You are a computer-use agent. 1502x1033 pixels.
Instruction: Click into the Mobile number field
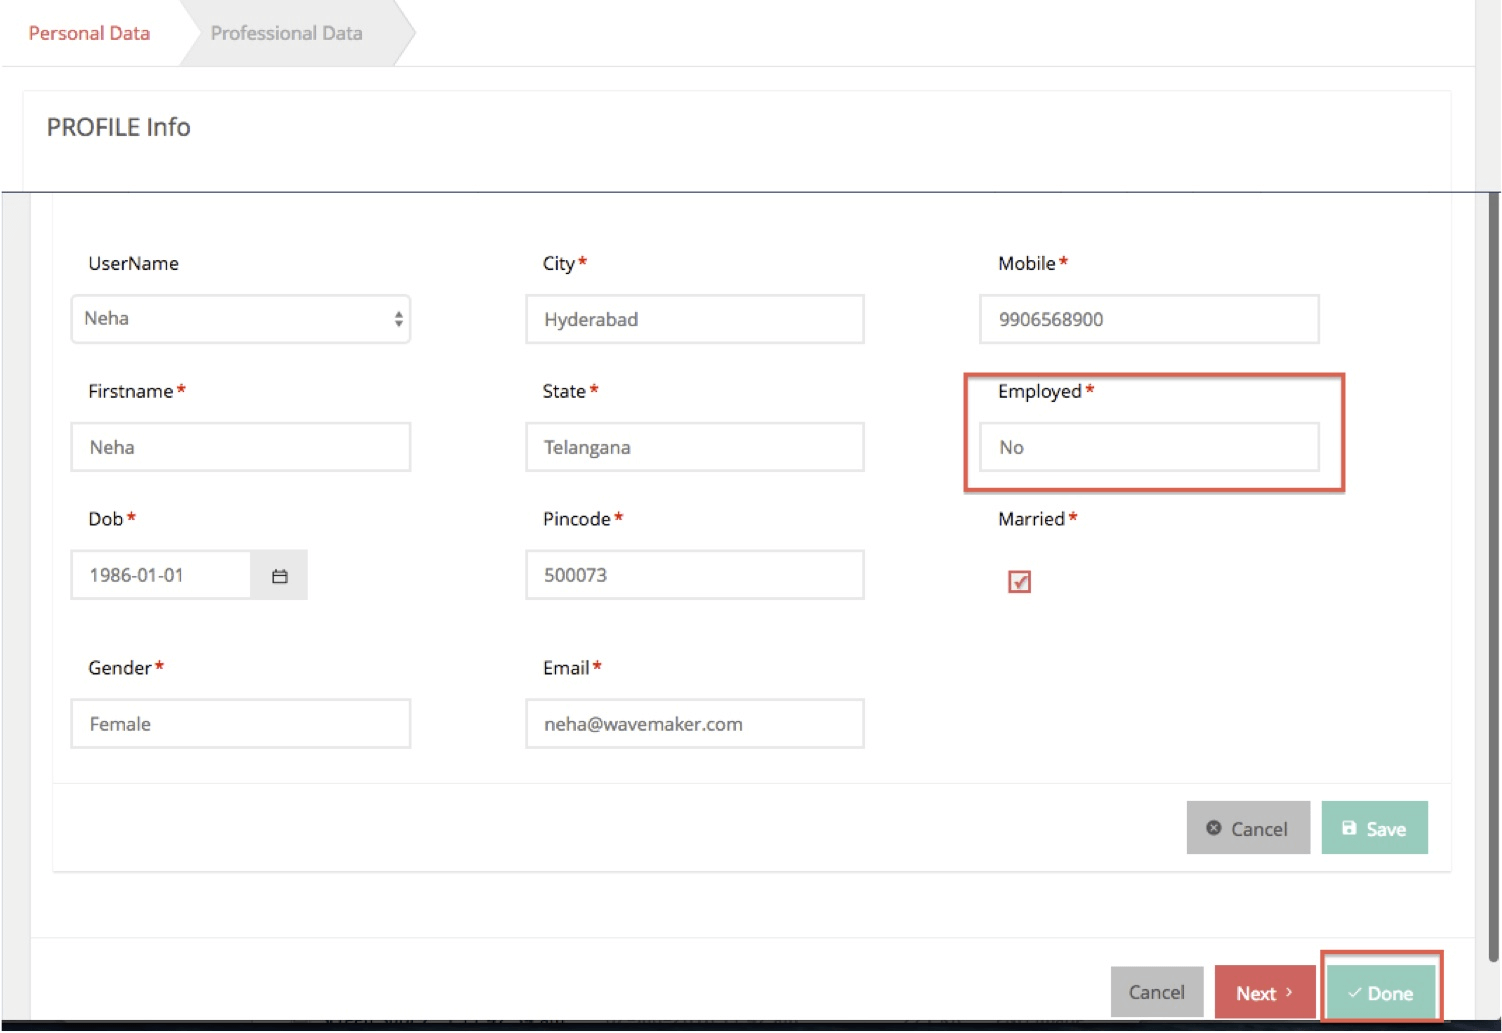click(x=1148, y=320)
